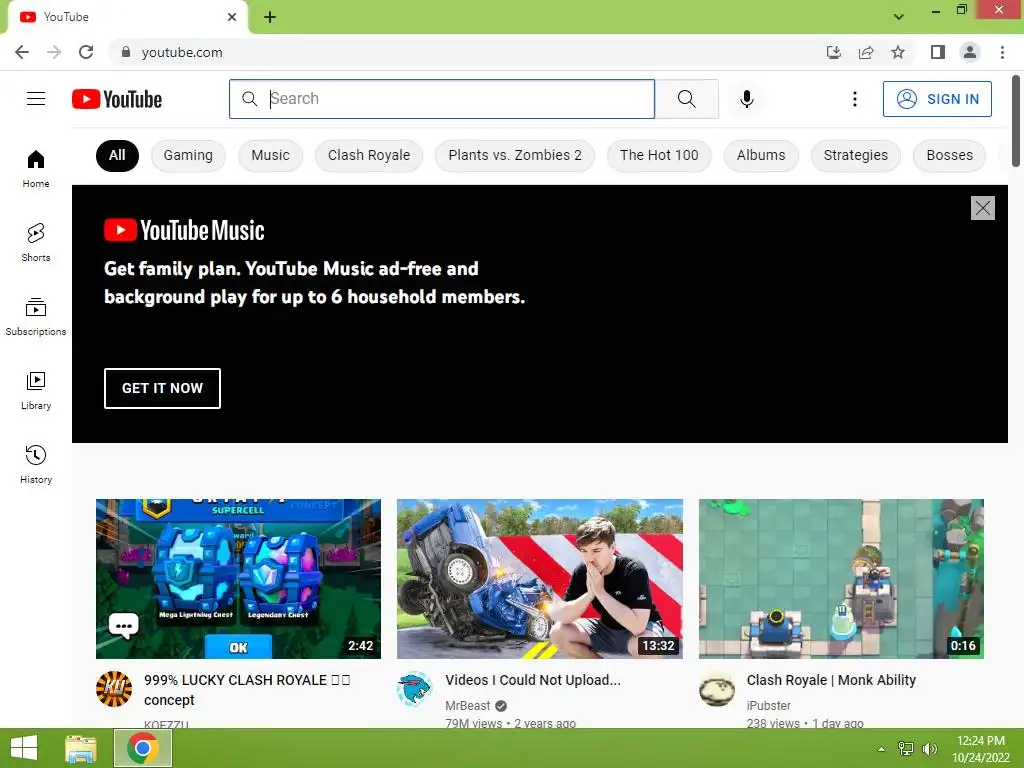The image size is (1024, 768).
Task: Go forward in Chrome
Action: click(54, 52)
